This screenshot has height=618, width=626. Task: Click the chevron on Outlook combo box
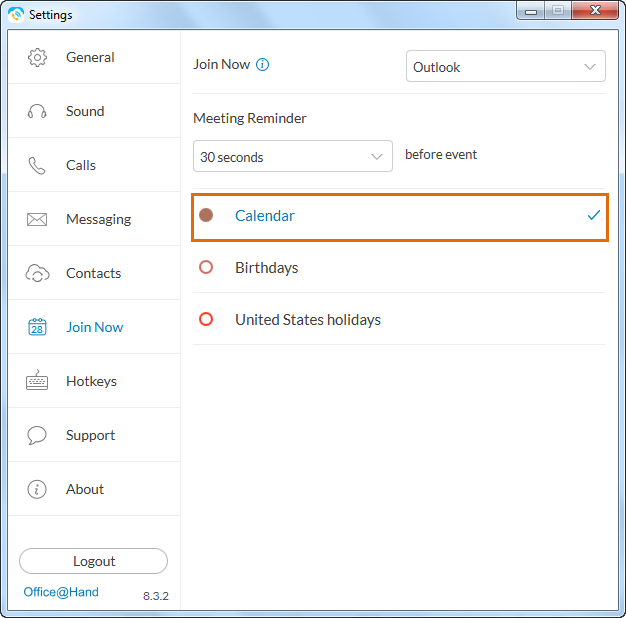590,67
